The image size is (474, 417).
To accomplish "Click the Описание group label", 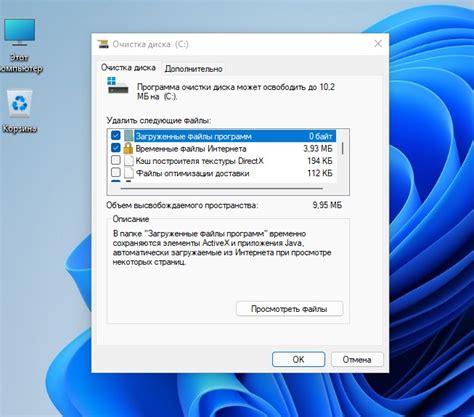I will click(x=131, y=219).
